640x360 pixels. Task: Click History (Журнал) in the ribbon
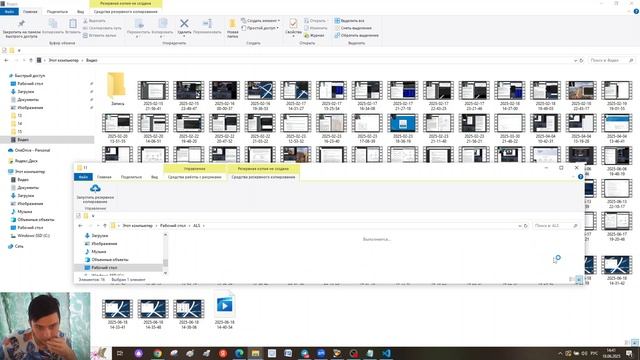click(314, 36)
